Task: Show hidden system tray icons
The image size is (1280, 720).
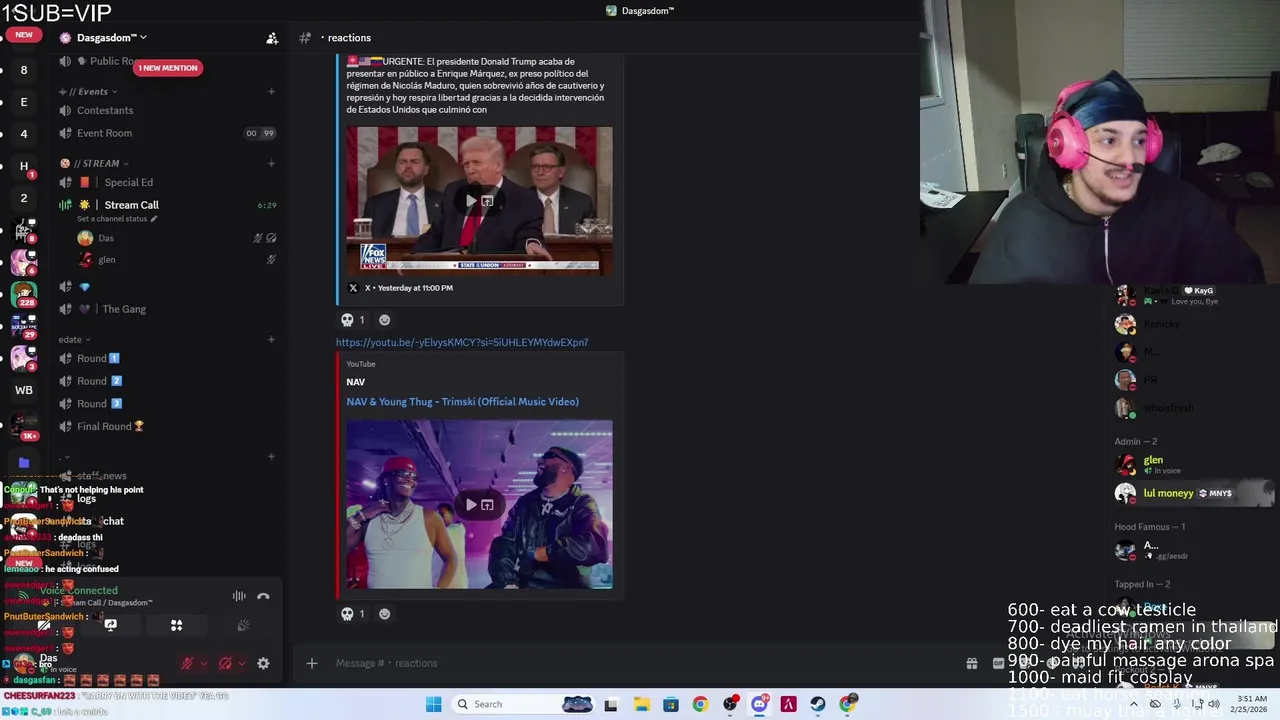Action: (x=1133, y=704)
